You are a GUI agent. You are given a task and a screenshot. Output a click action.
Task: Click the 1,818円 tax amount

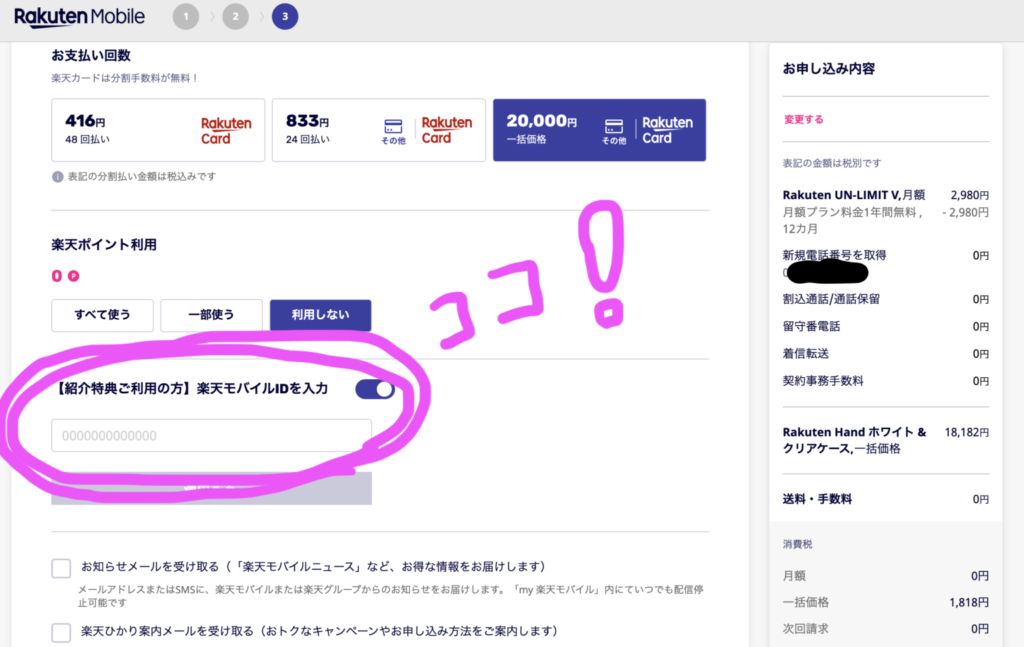[969, 603]
